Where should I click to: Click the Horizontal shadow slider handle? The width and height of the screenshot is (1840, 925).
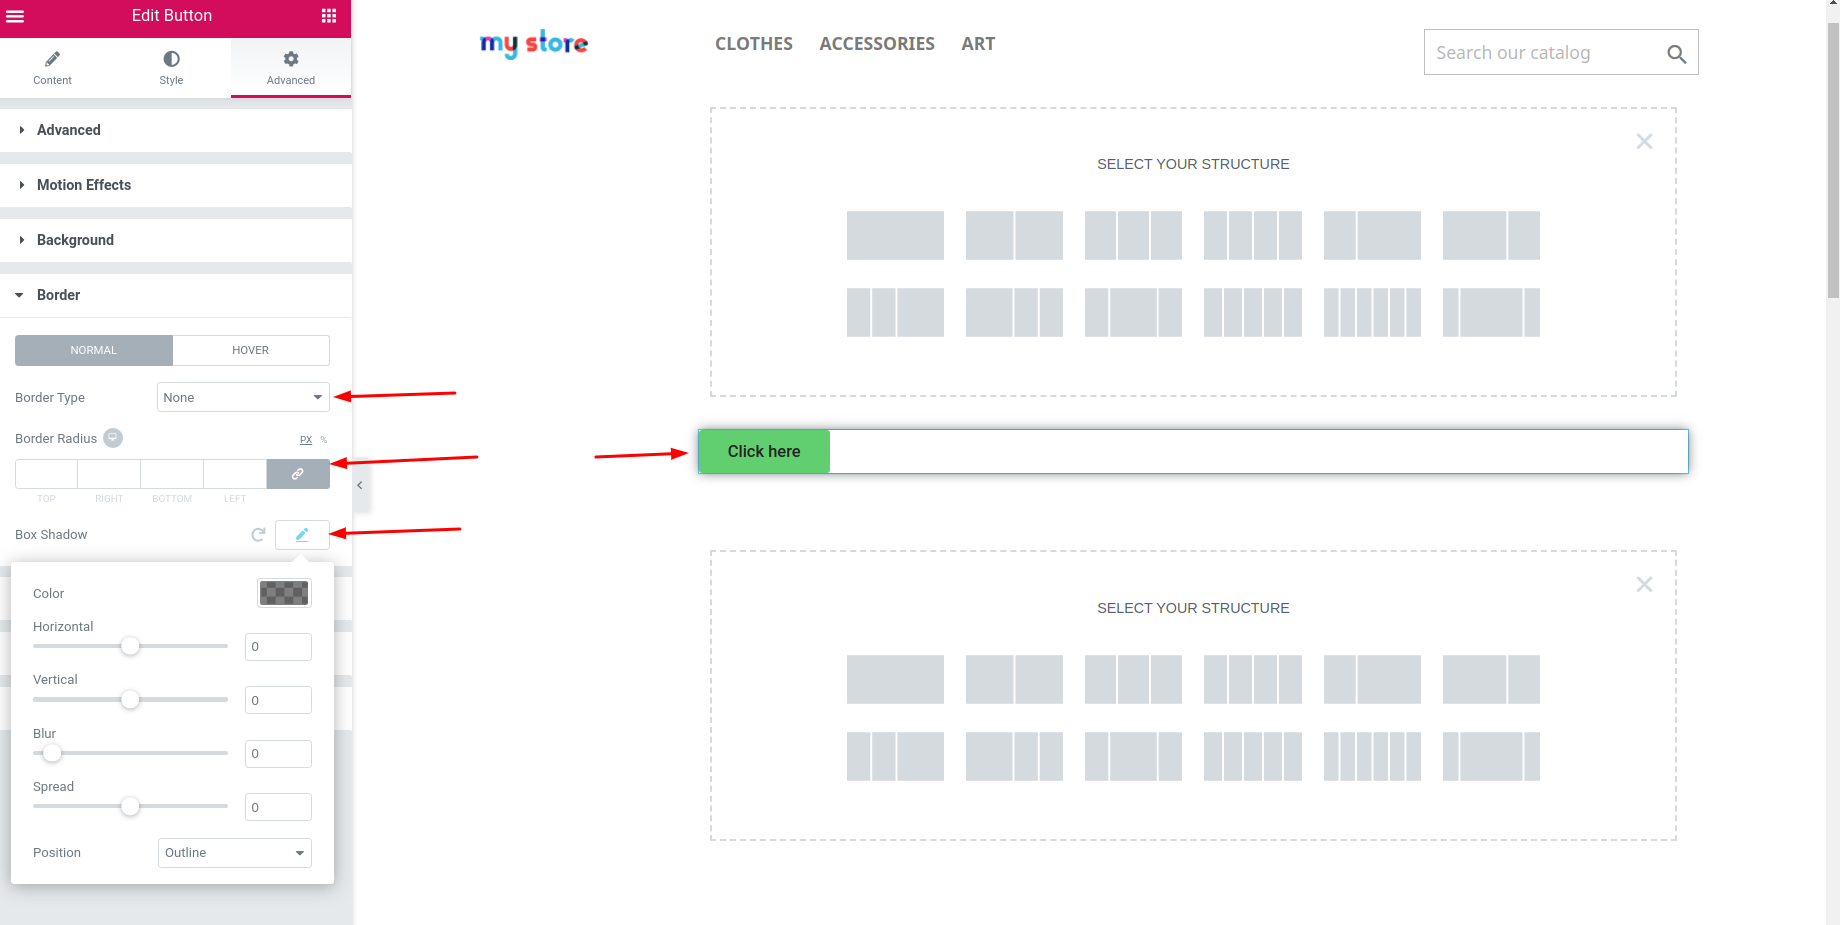tap(130, 646)
